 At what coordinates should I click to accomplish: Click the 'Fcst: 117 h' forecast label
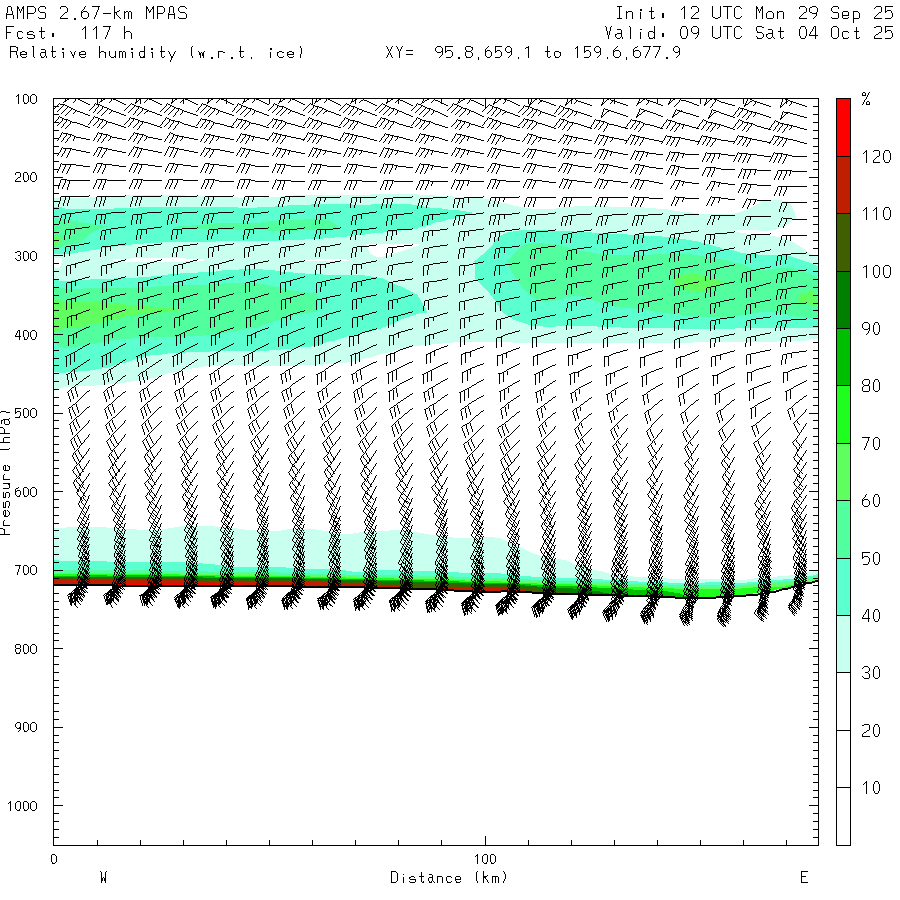(x=69, y=33)
